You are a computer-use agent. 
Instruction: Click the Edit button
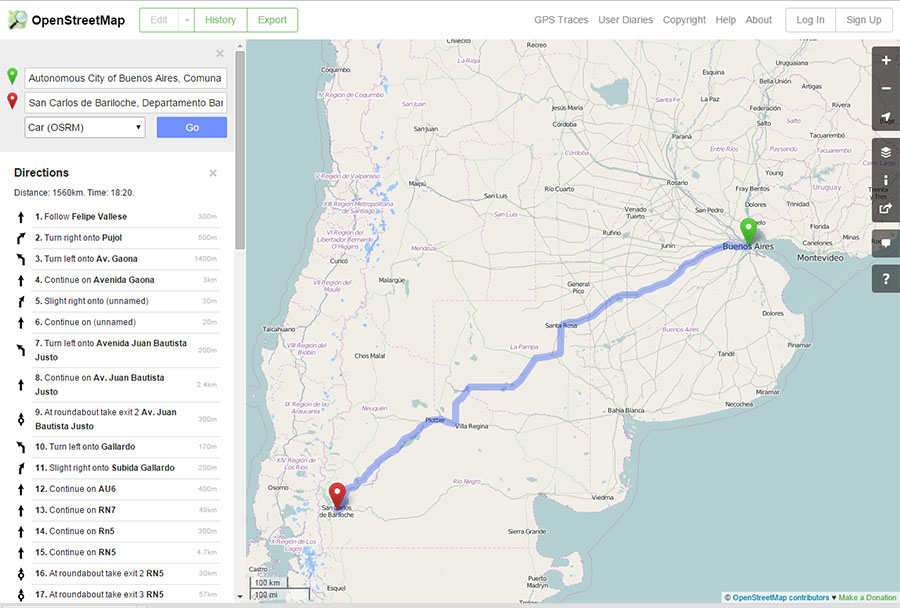[159, 20]
